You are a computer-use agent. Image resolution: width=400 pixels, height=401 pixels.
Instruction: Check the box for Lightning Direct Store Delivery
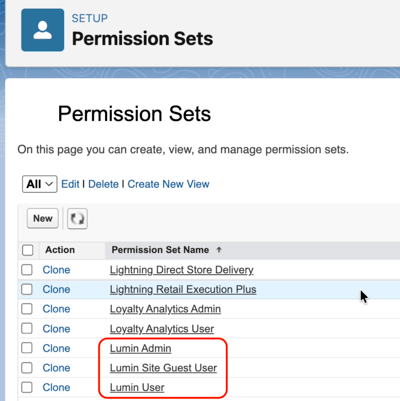coord(27,270)
